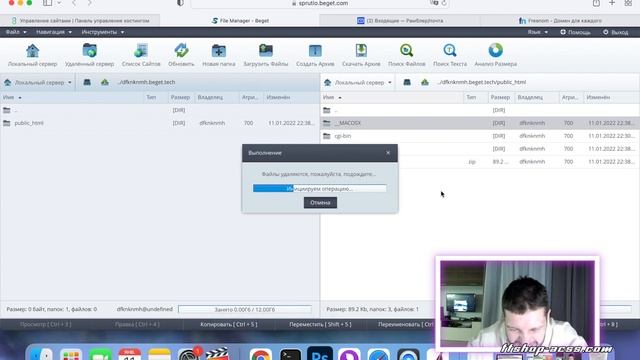The image size is (640, 360).
Task: Open Photoshop from the dock
Action: coord(320,354)
